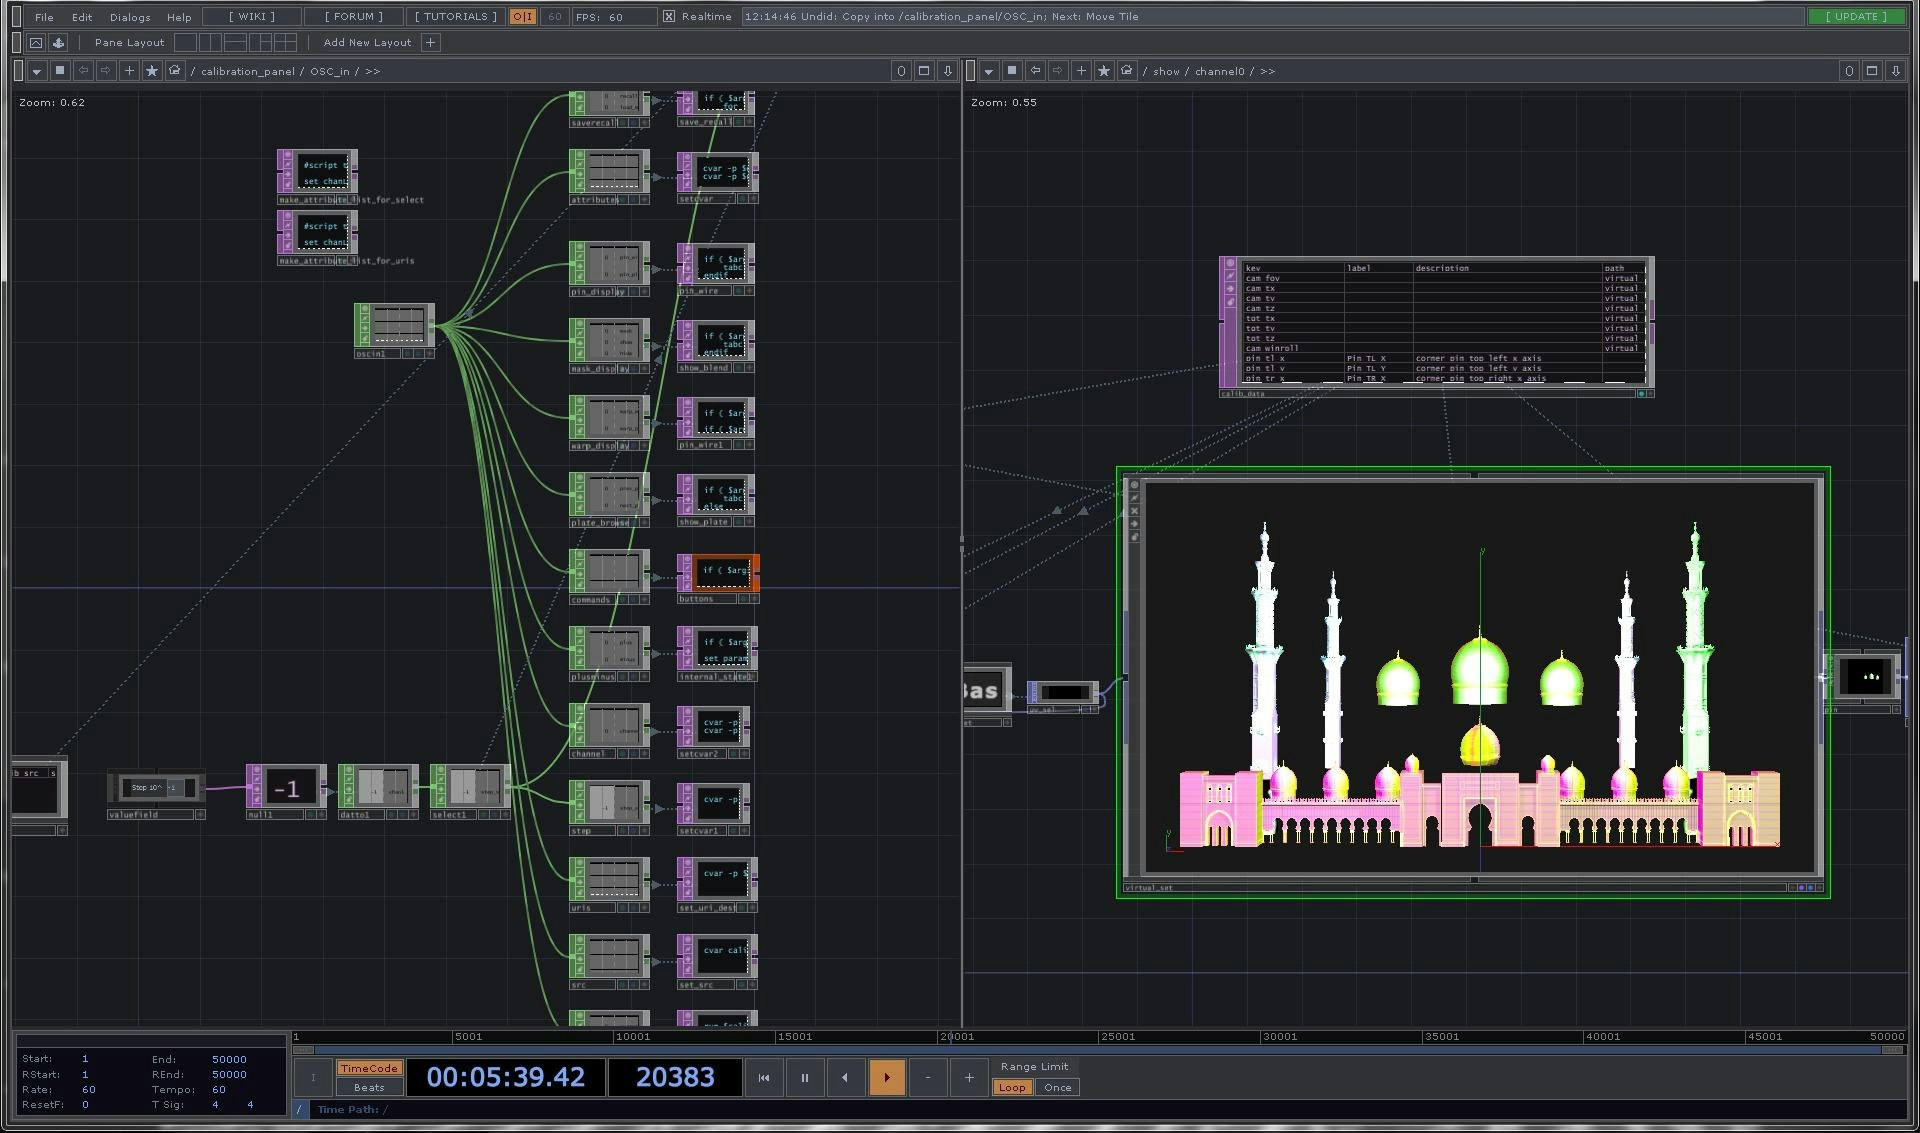The image size is (1920, 1133).
Task: Jump to start using rewind transport button
Action: [x=764, y=1077]
